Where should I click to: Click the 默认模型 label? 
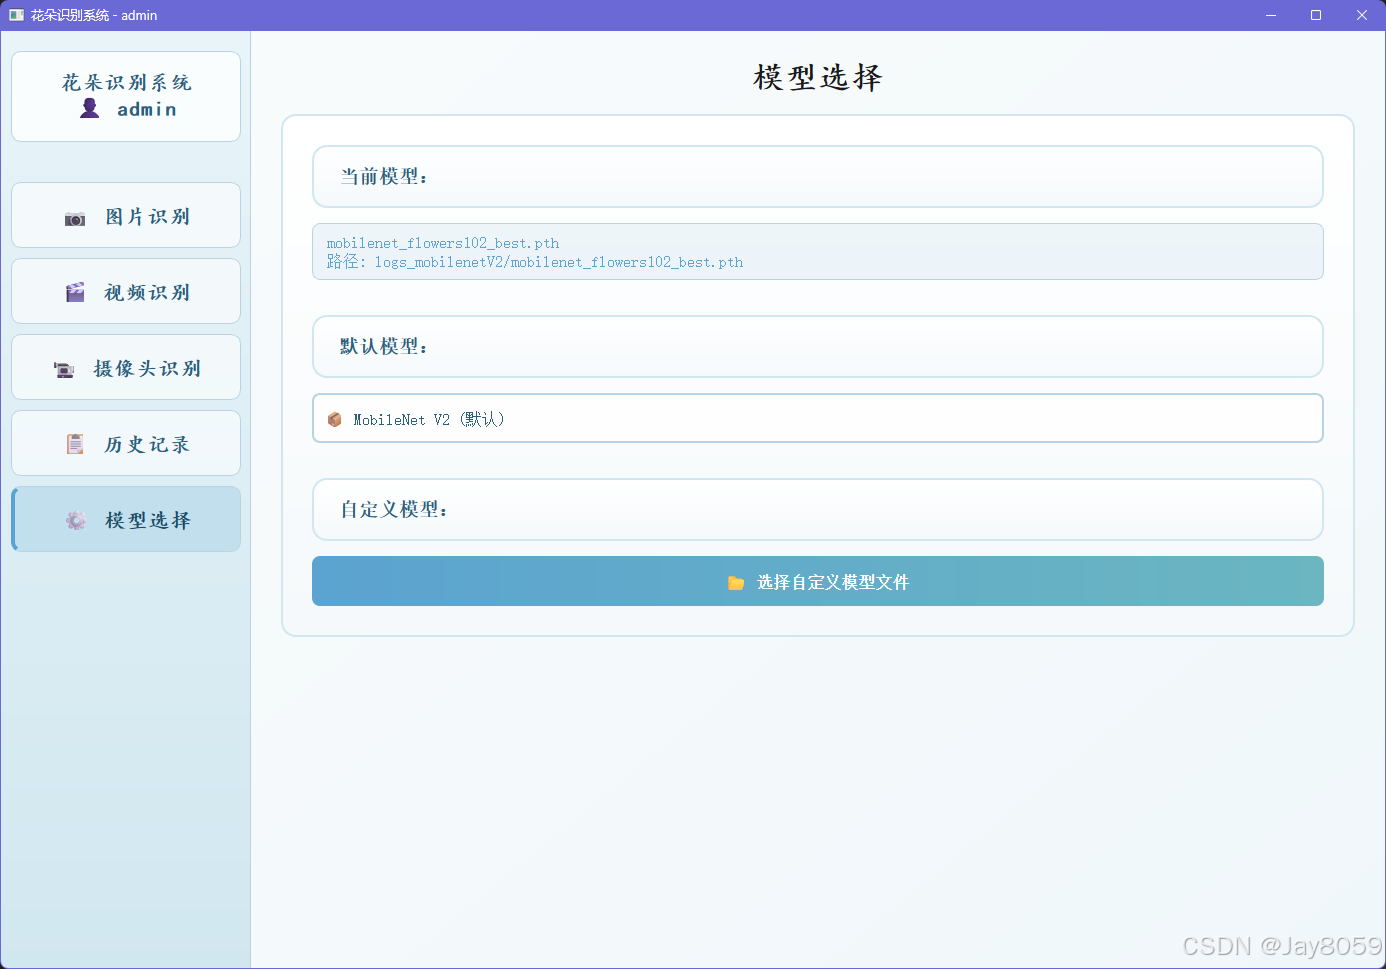[x=385, y=346]
